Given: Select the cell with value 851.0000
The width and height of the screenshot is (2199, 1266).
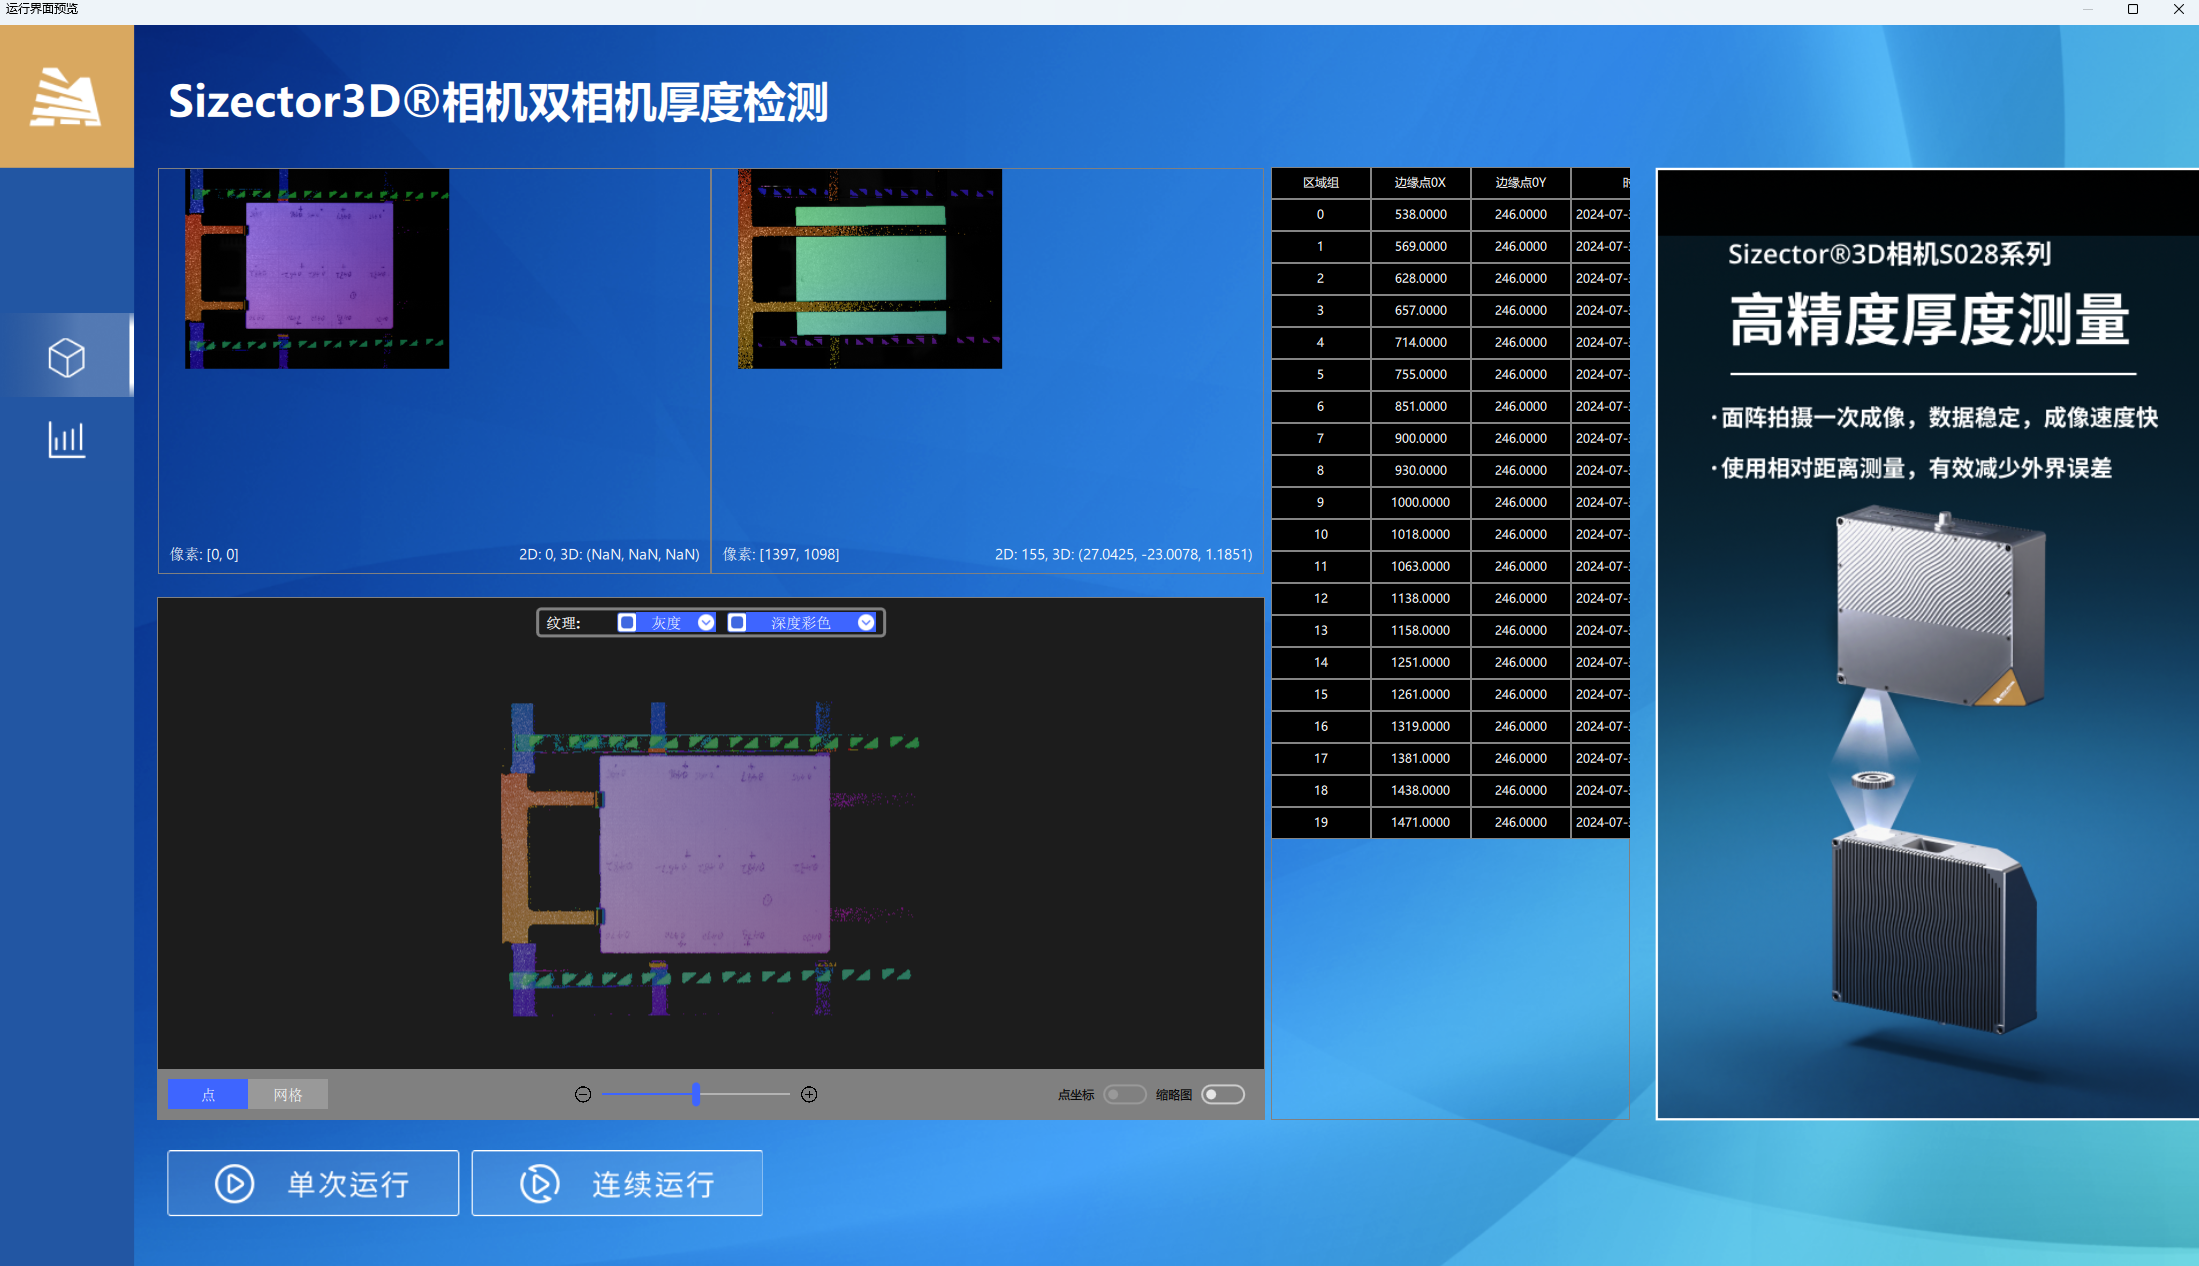Looking at the screenshot, I should point(1420,407).
